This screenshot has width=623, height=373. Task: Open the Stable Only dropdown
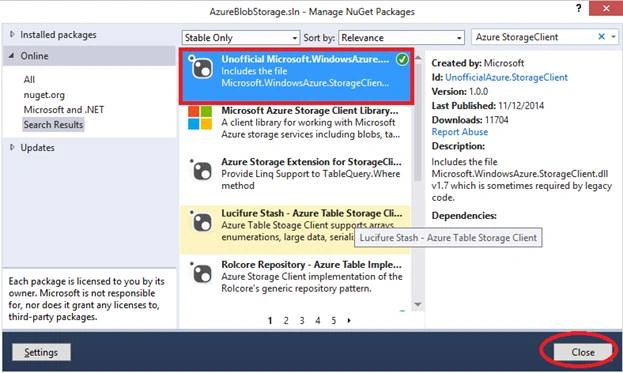(240, 38)
